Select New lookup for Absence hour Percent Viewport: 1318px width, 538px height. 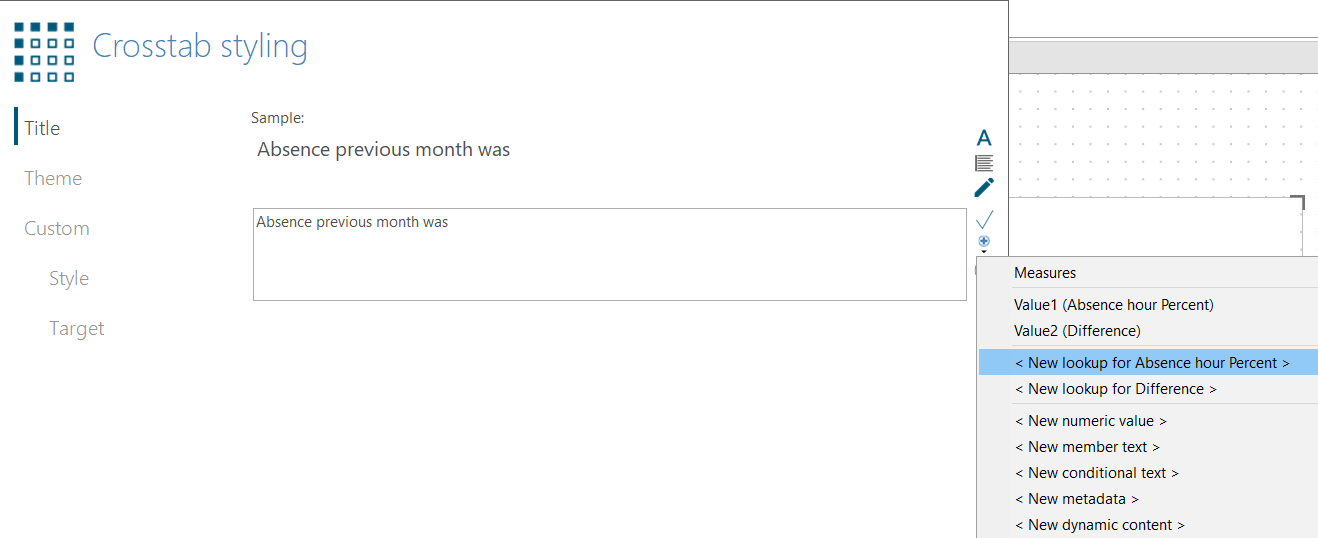(1148, 363)
